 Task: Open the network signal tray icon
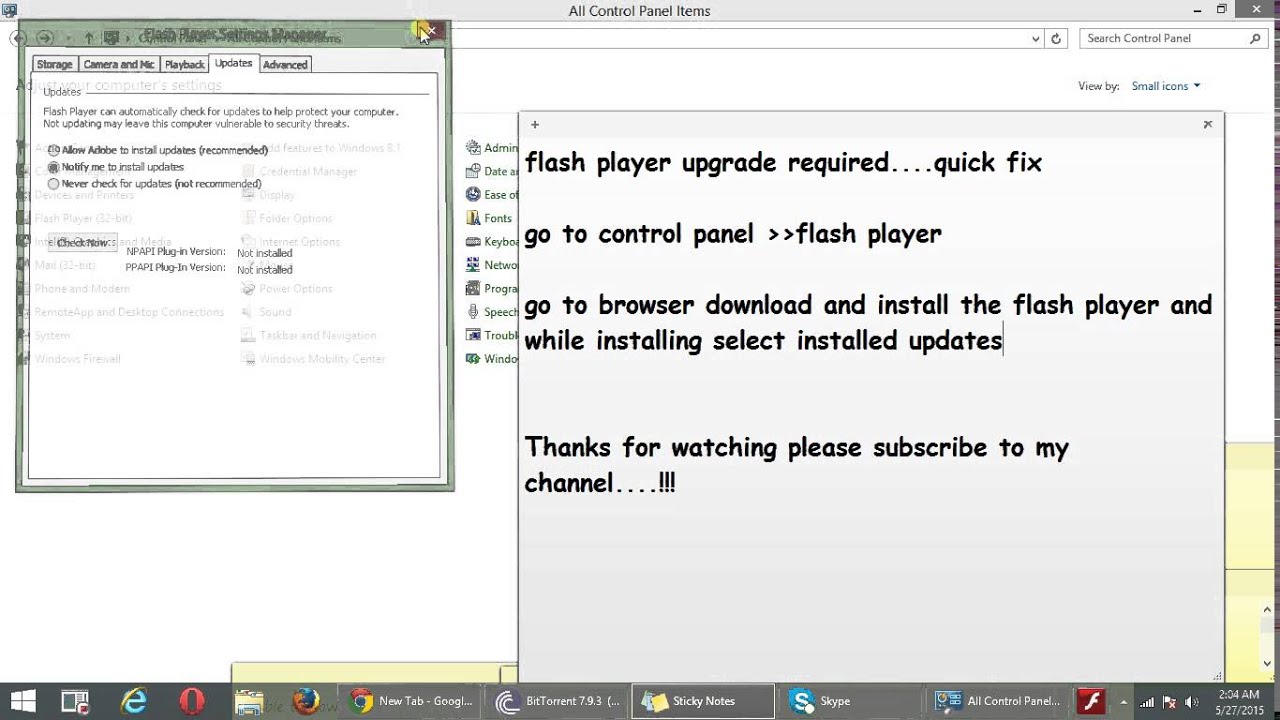pyautogui.click(x=1147, y=702)
